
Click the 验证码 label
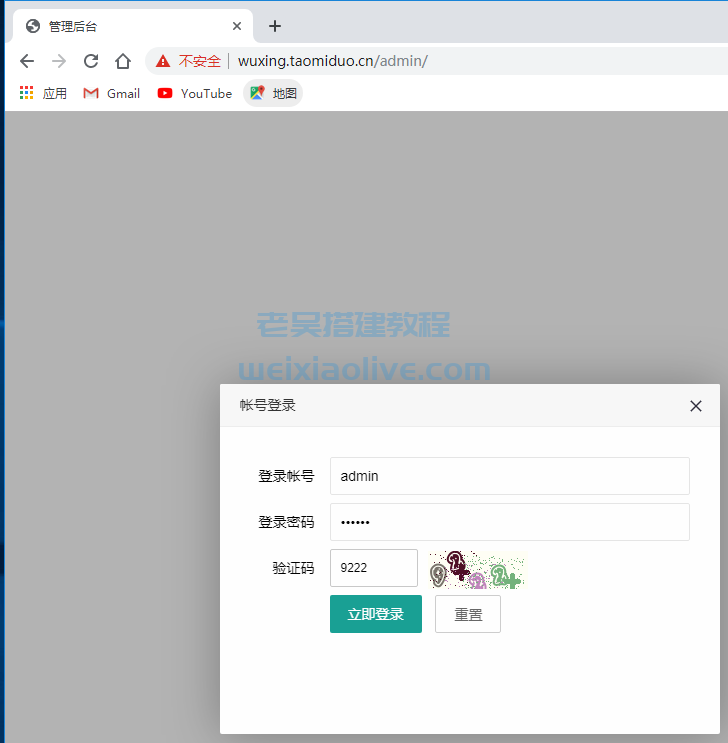(x=293, y=568)
